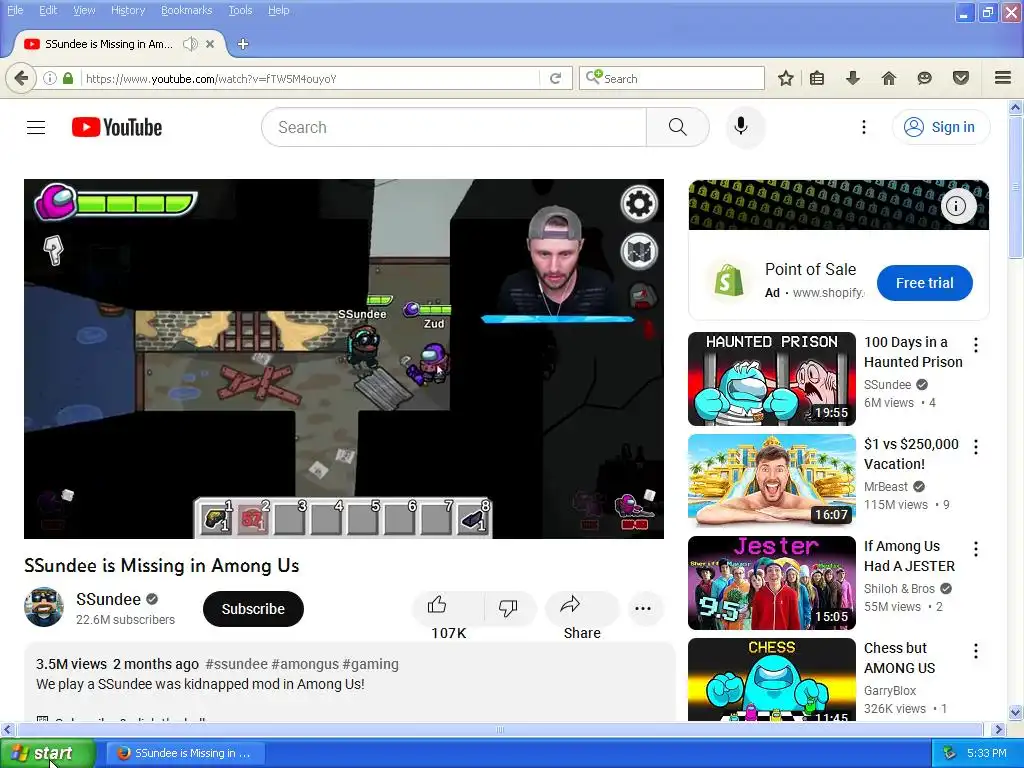Open YouTube settings three-dot menu

tap(863, 127)
